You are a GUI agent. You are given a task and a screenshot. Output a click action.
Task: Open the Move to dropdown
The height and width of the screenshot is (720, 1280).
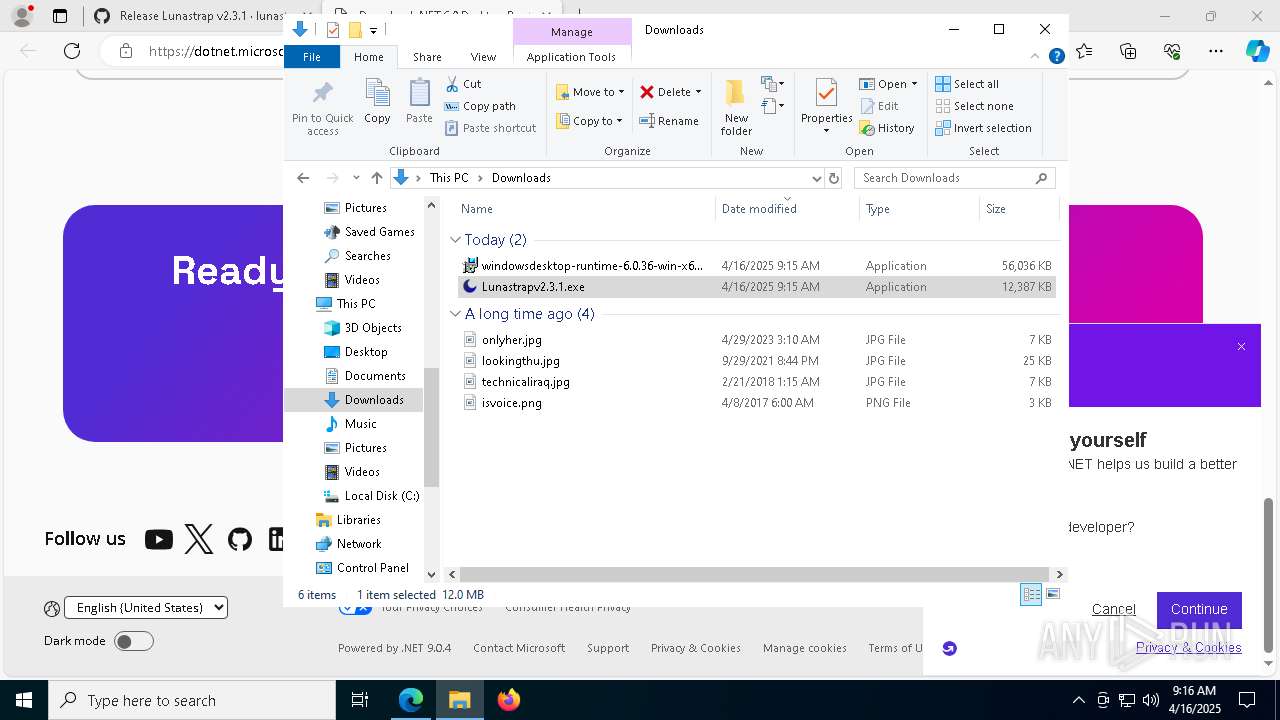point(590,92)
